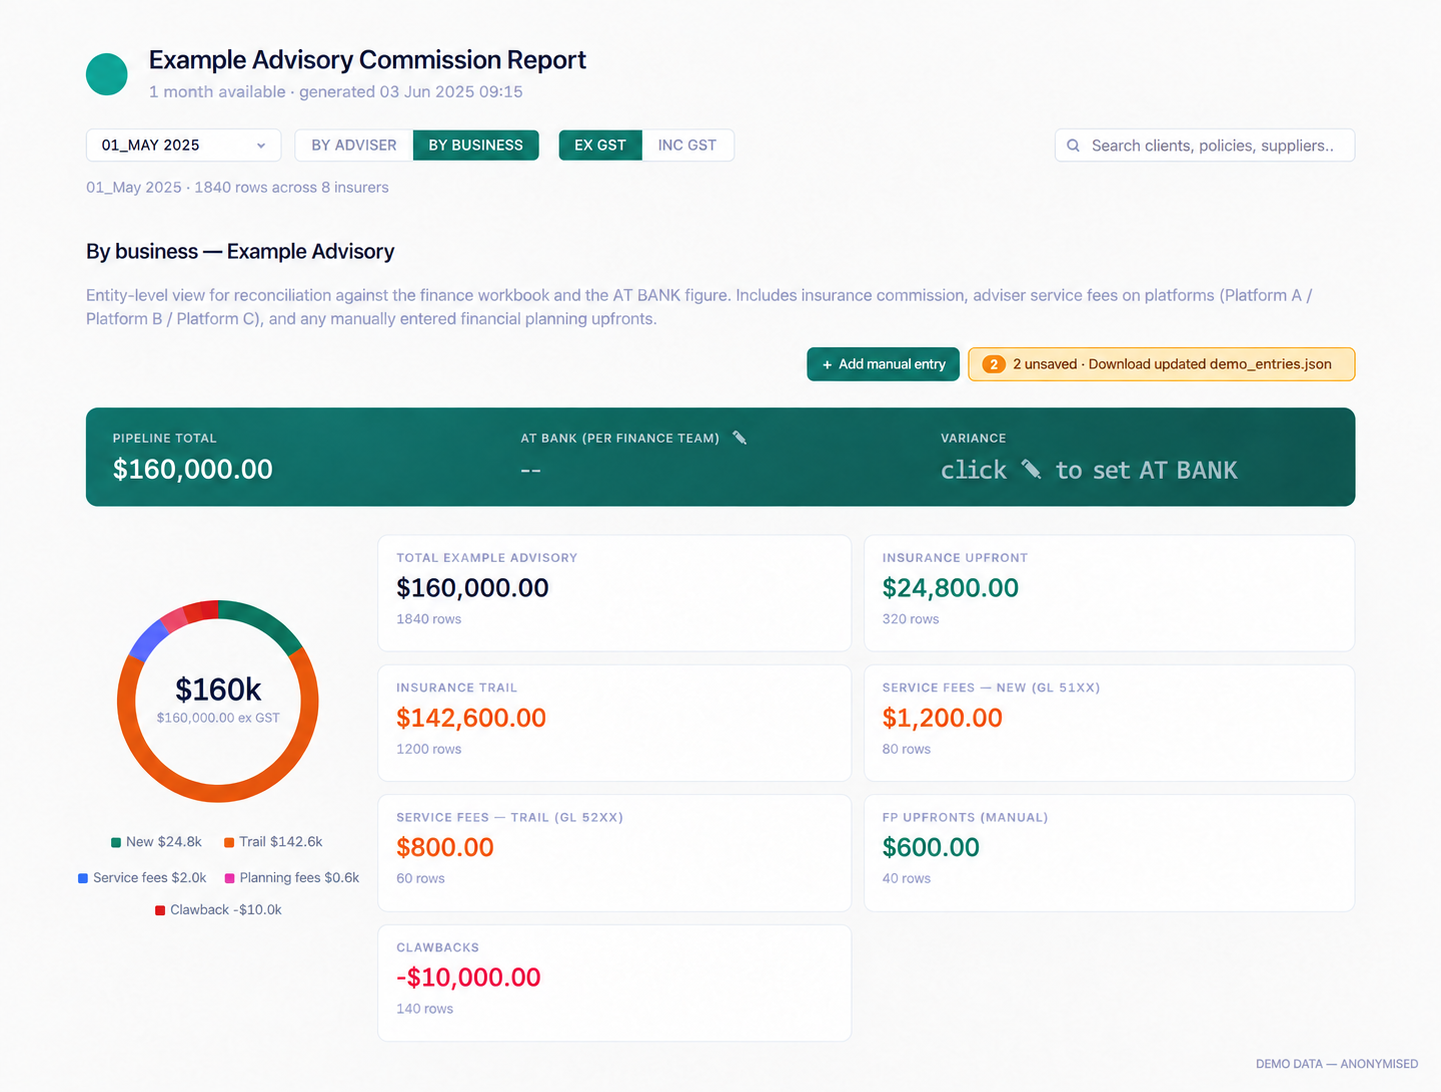The image size is (1441, 1092).
Task: Click the "1840 rows across 8 insurers" summary line
Action: [x=291, y=188]
